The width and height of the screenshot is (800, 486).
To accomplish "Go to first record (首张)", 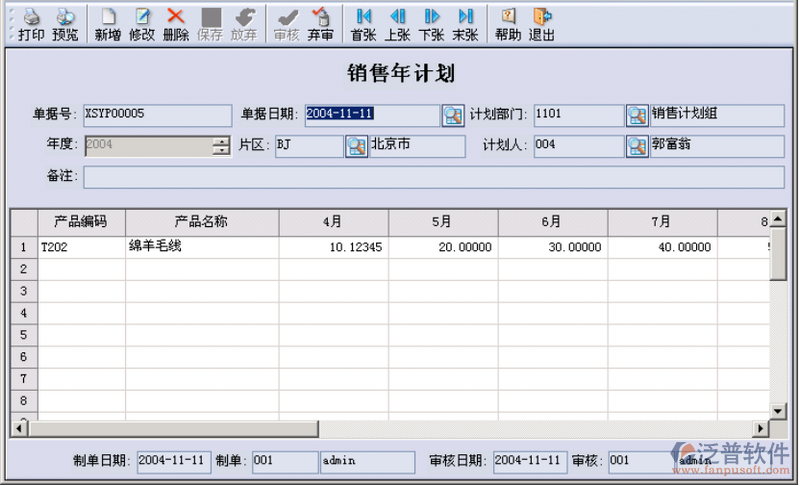I will 364,24.
